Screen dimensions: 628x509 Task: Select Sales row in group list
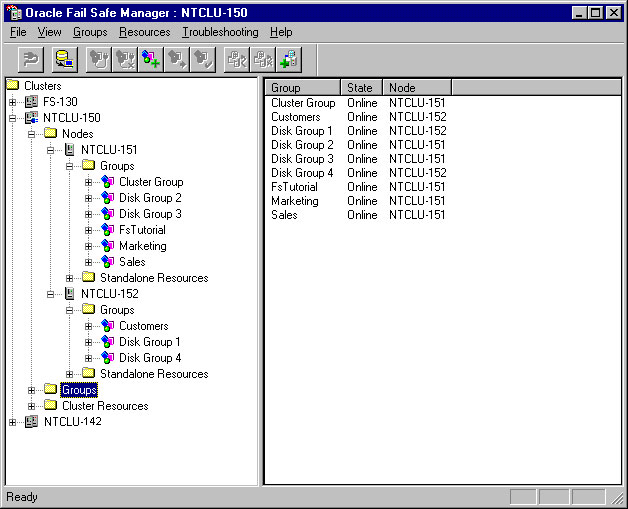tap(284, 215)
